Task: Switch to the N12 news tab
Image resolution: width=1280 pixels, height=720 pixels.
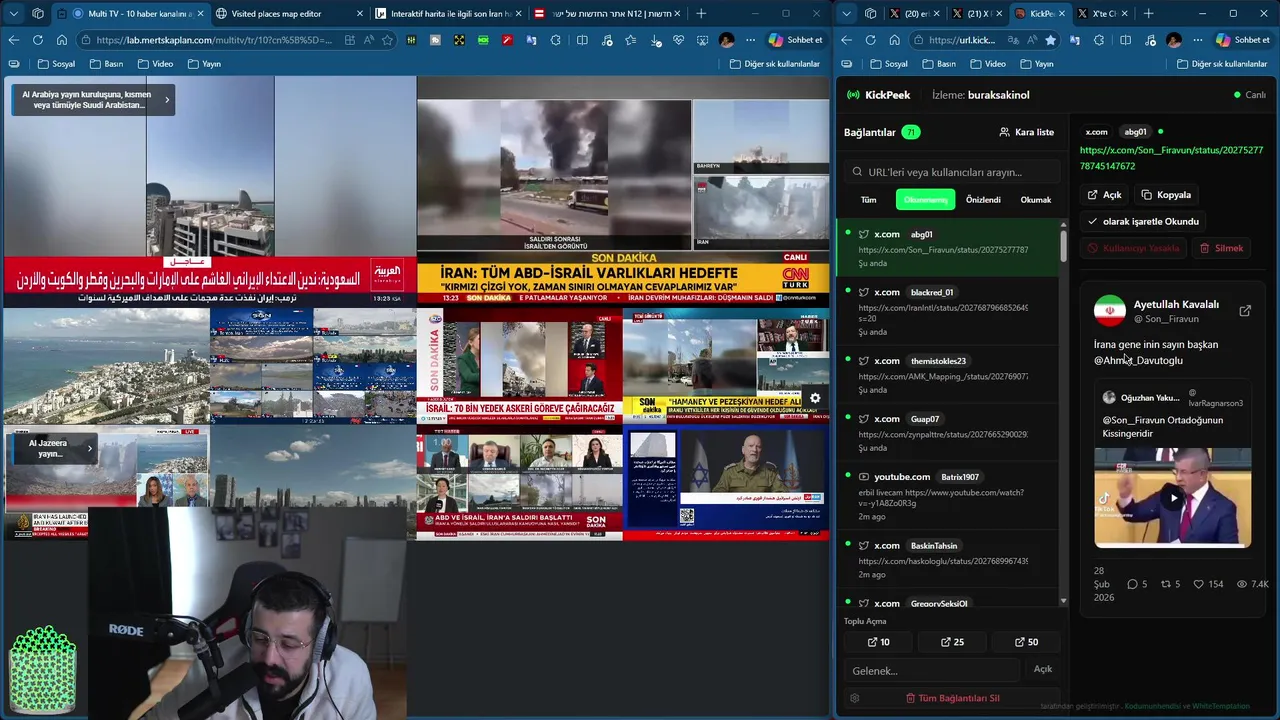Action: 609,14
